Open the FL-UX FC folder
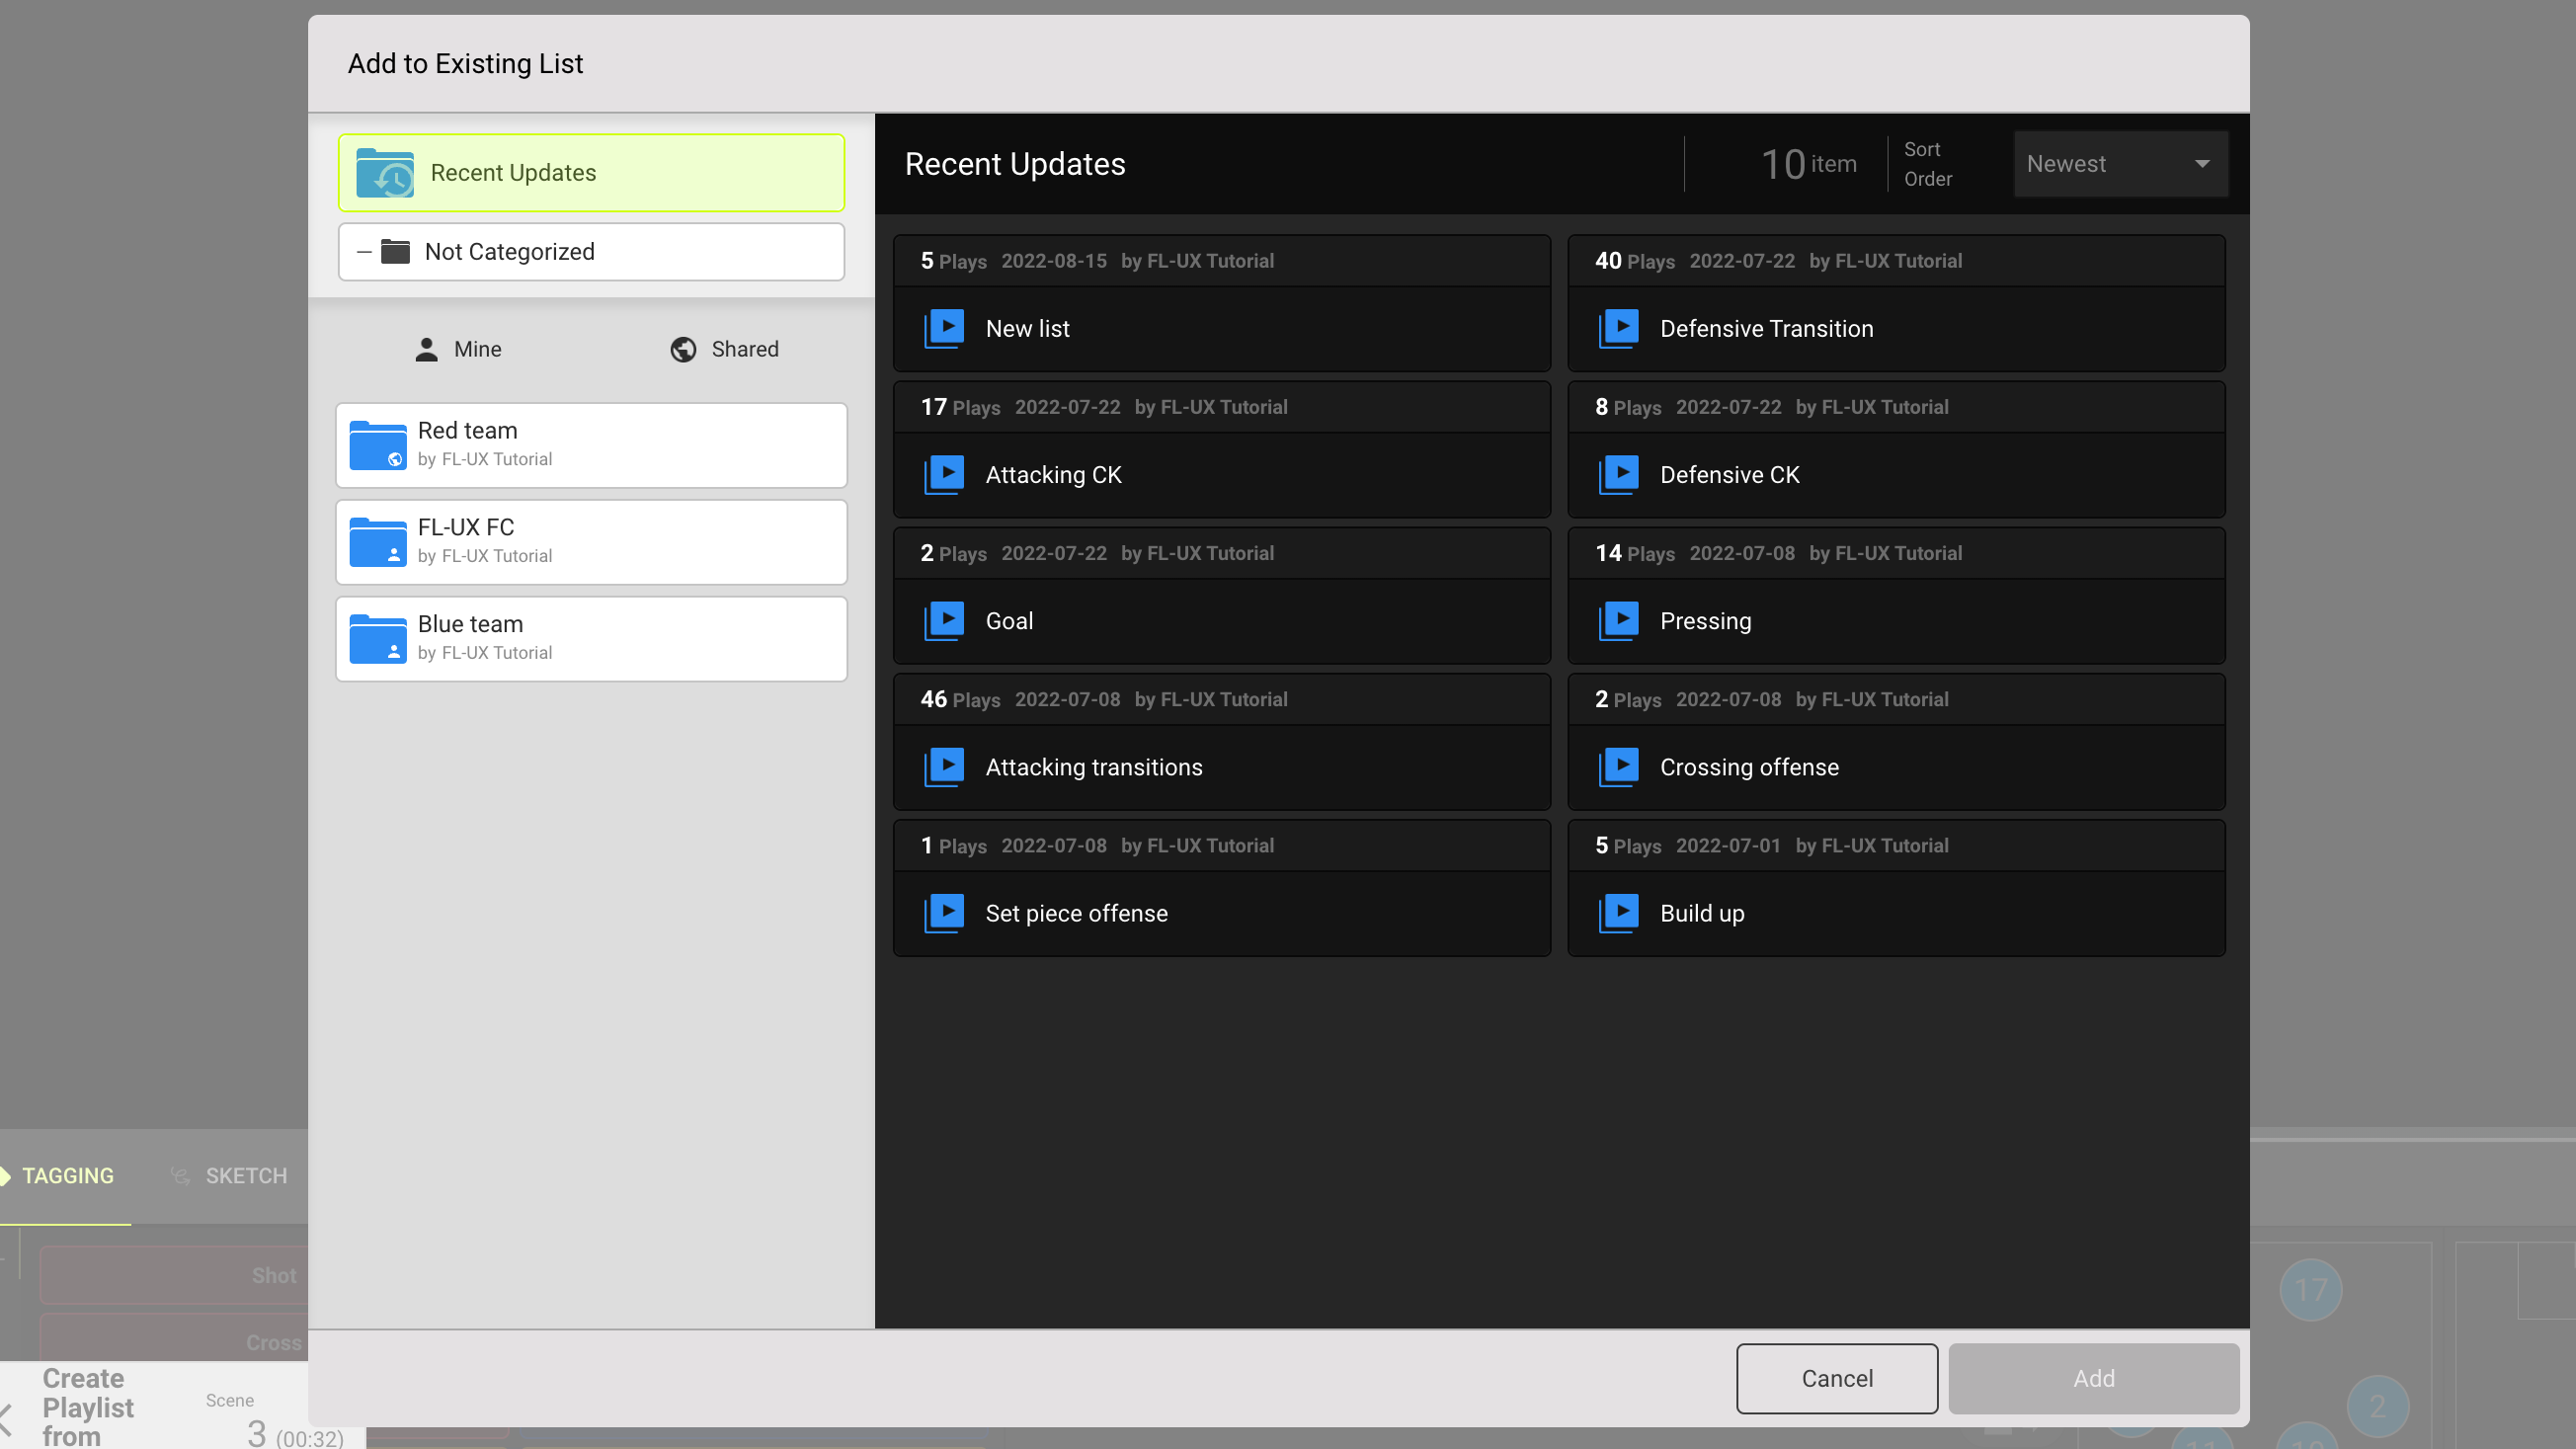2576x1449 pixels. (592, 542)
